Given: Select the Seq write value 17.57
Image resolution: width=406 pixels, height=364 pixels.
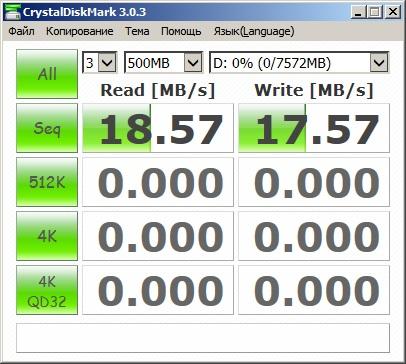Looking at the screenshot, I should pos(314,128).
